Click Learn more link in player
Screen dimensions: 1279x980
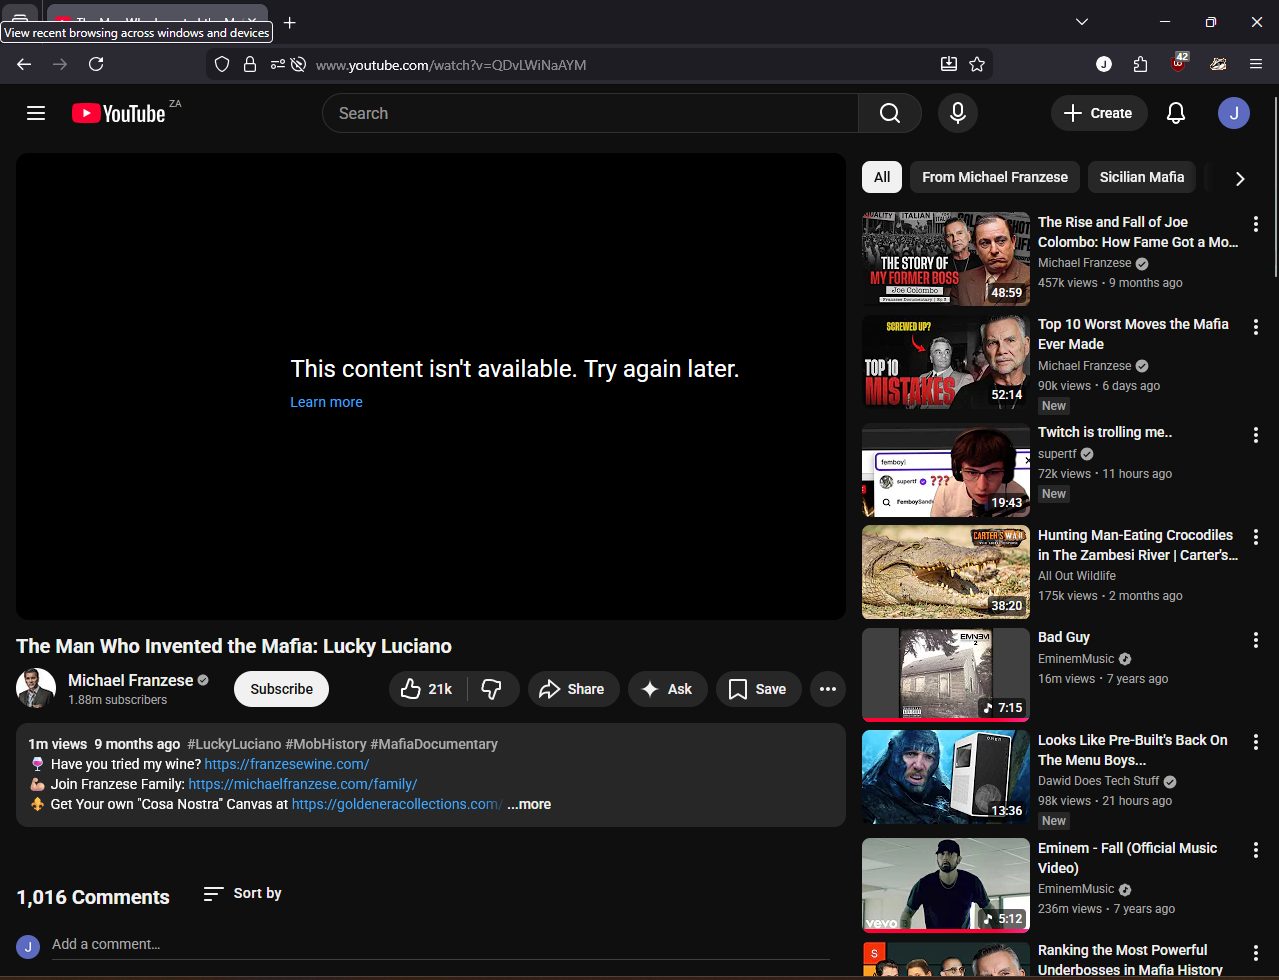(326, 402)
